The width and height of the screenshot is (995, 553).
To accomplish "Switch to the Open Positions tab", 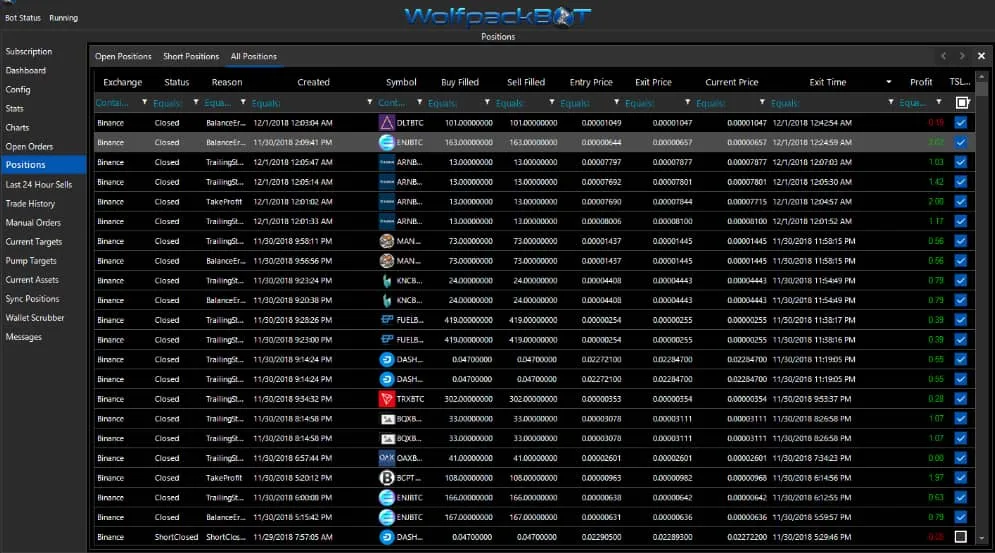I will (123, 57).
